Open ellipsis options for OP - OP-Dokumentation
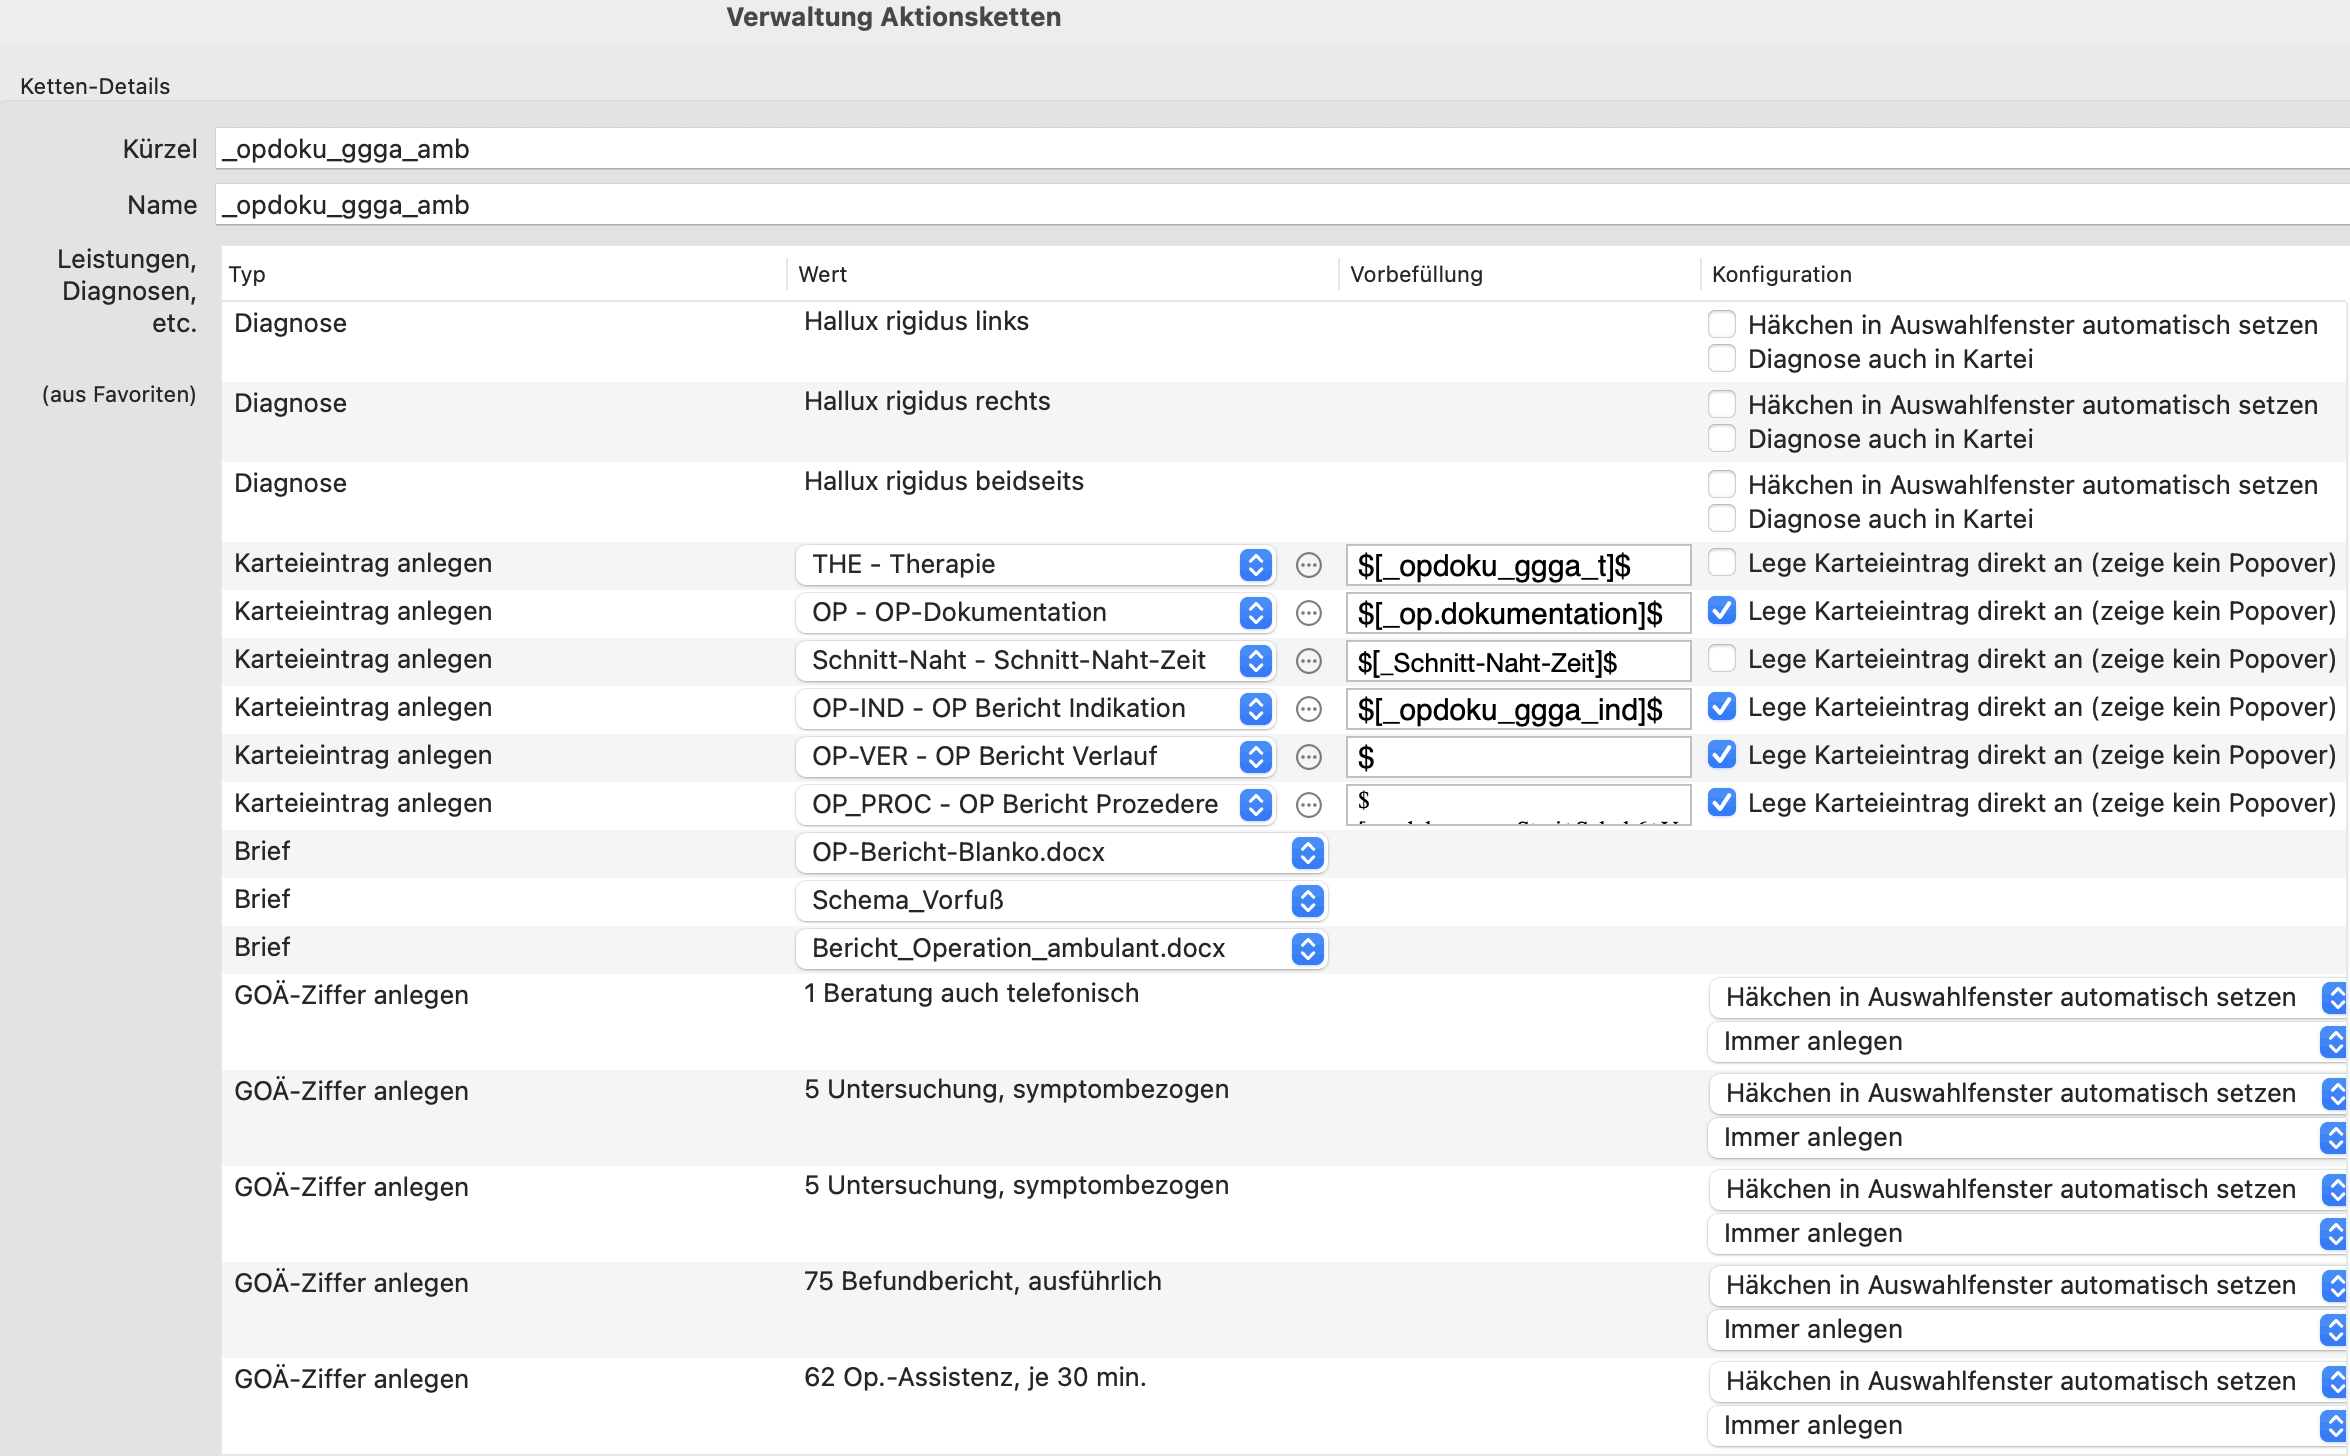Screen dimensions: 2350x1456 1308,613
